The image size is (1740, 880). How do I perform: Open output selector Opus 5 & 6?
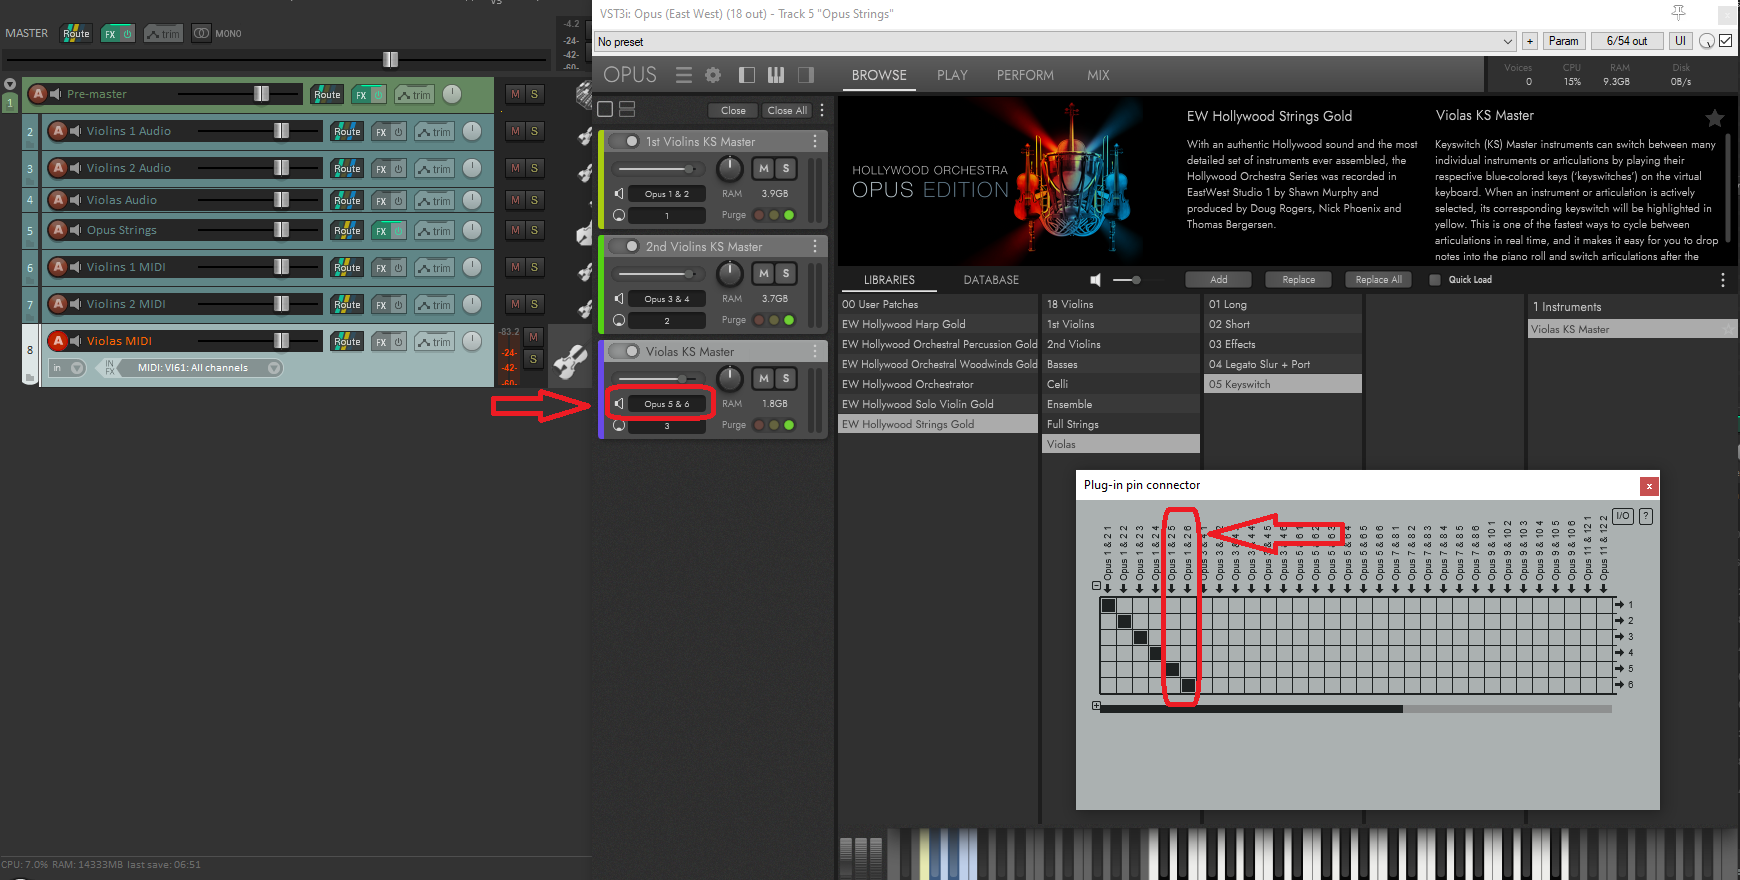[x=666, y=404]
